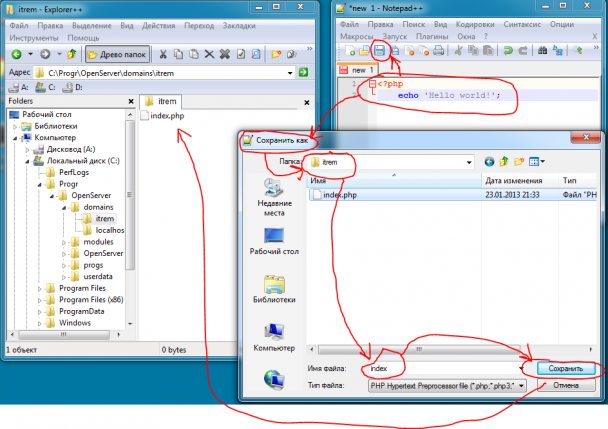Click the Go green arrow beside Explorer++ address

coord(303,72)
